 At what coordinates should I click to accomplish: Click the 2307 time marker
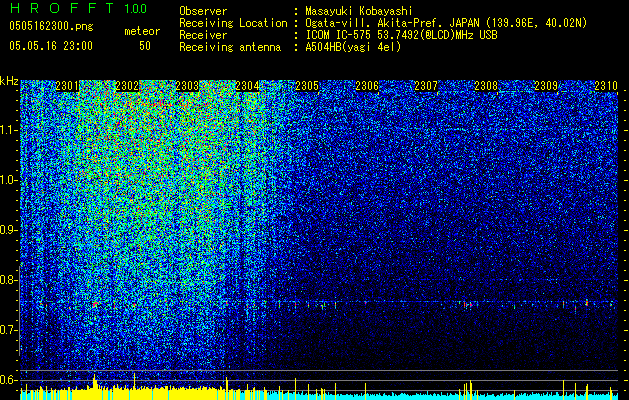pyautogui.click(x=426, y=86)
